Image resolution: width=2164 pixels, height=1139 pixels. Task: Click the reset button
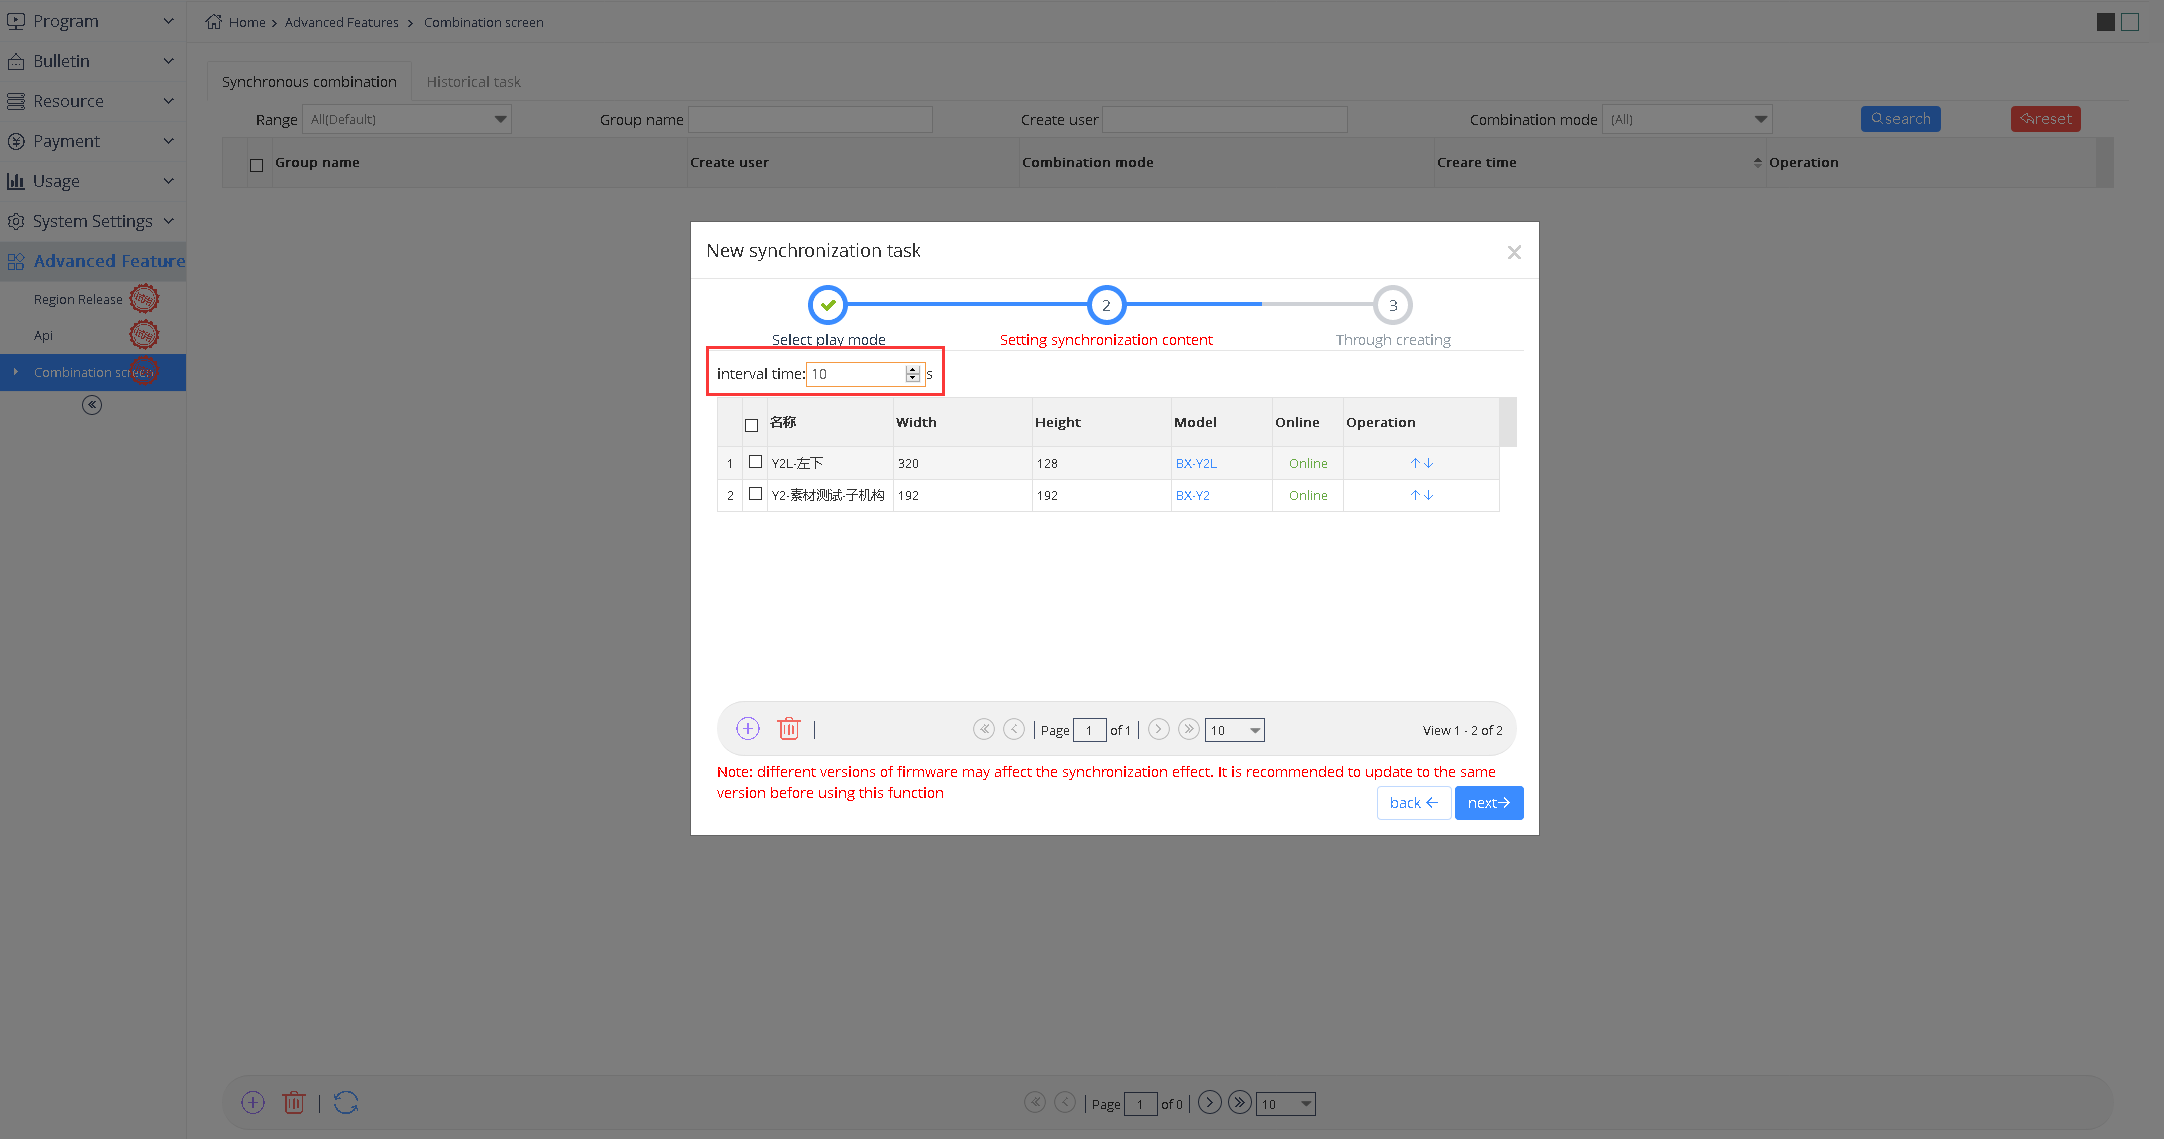2046,119
